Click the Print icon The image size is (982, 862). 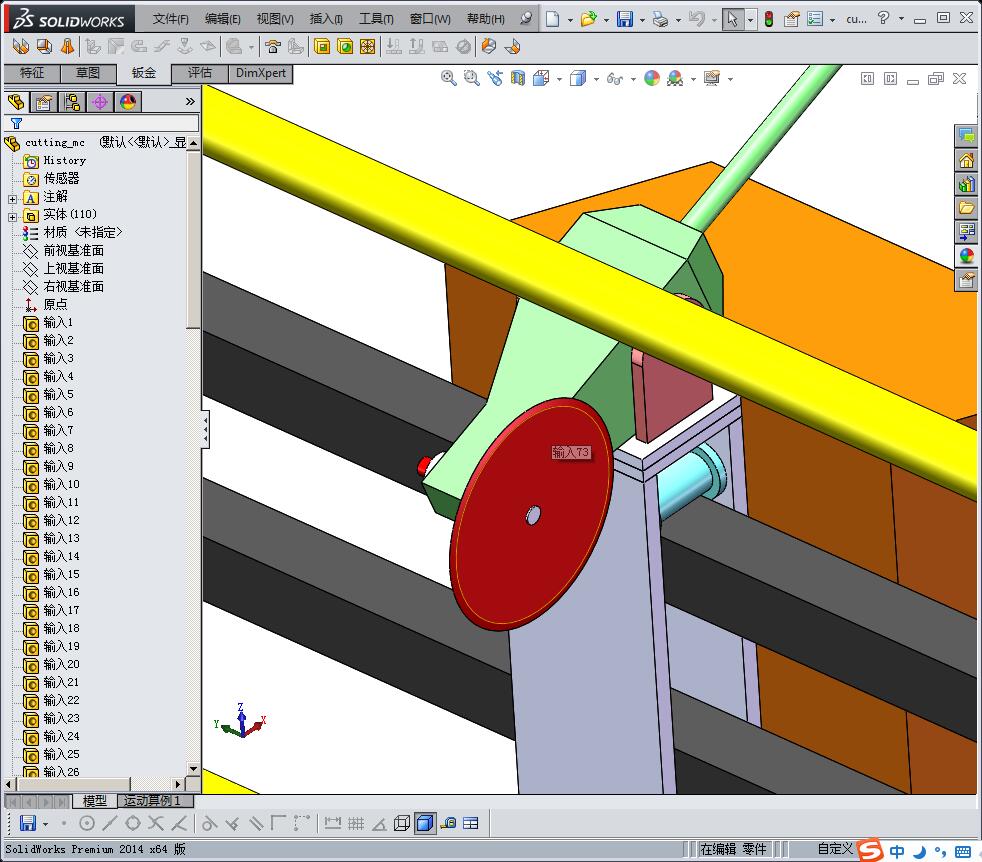pyautogui.click(x=660, y=19)
